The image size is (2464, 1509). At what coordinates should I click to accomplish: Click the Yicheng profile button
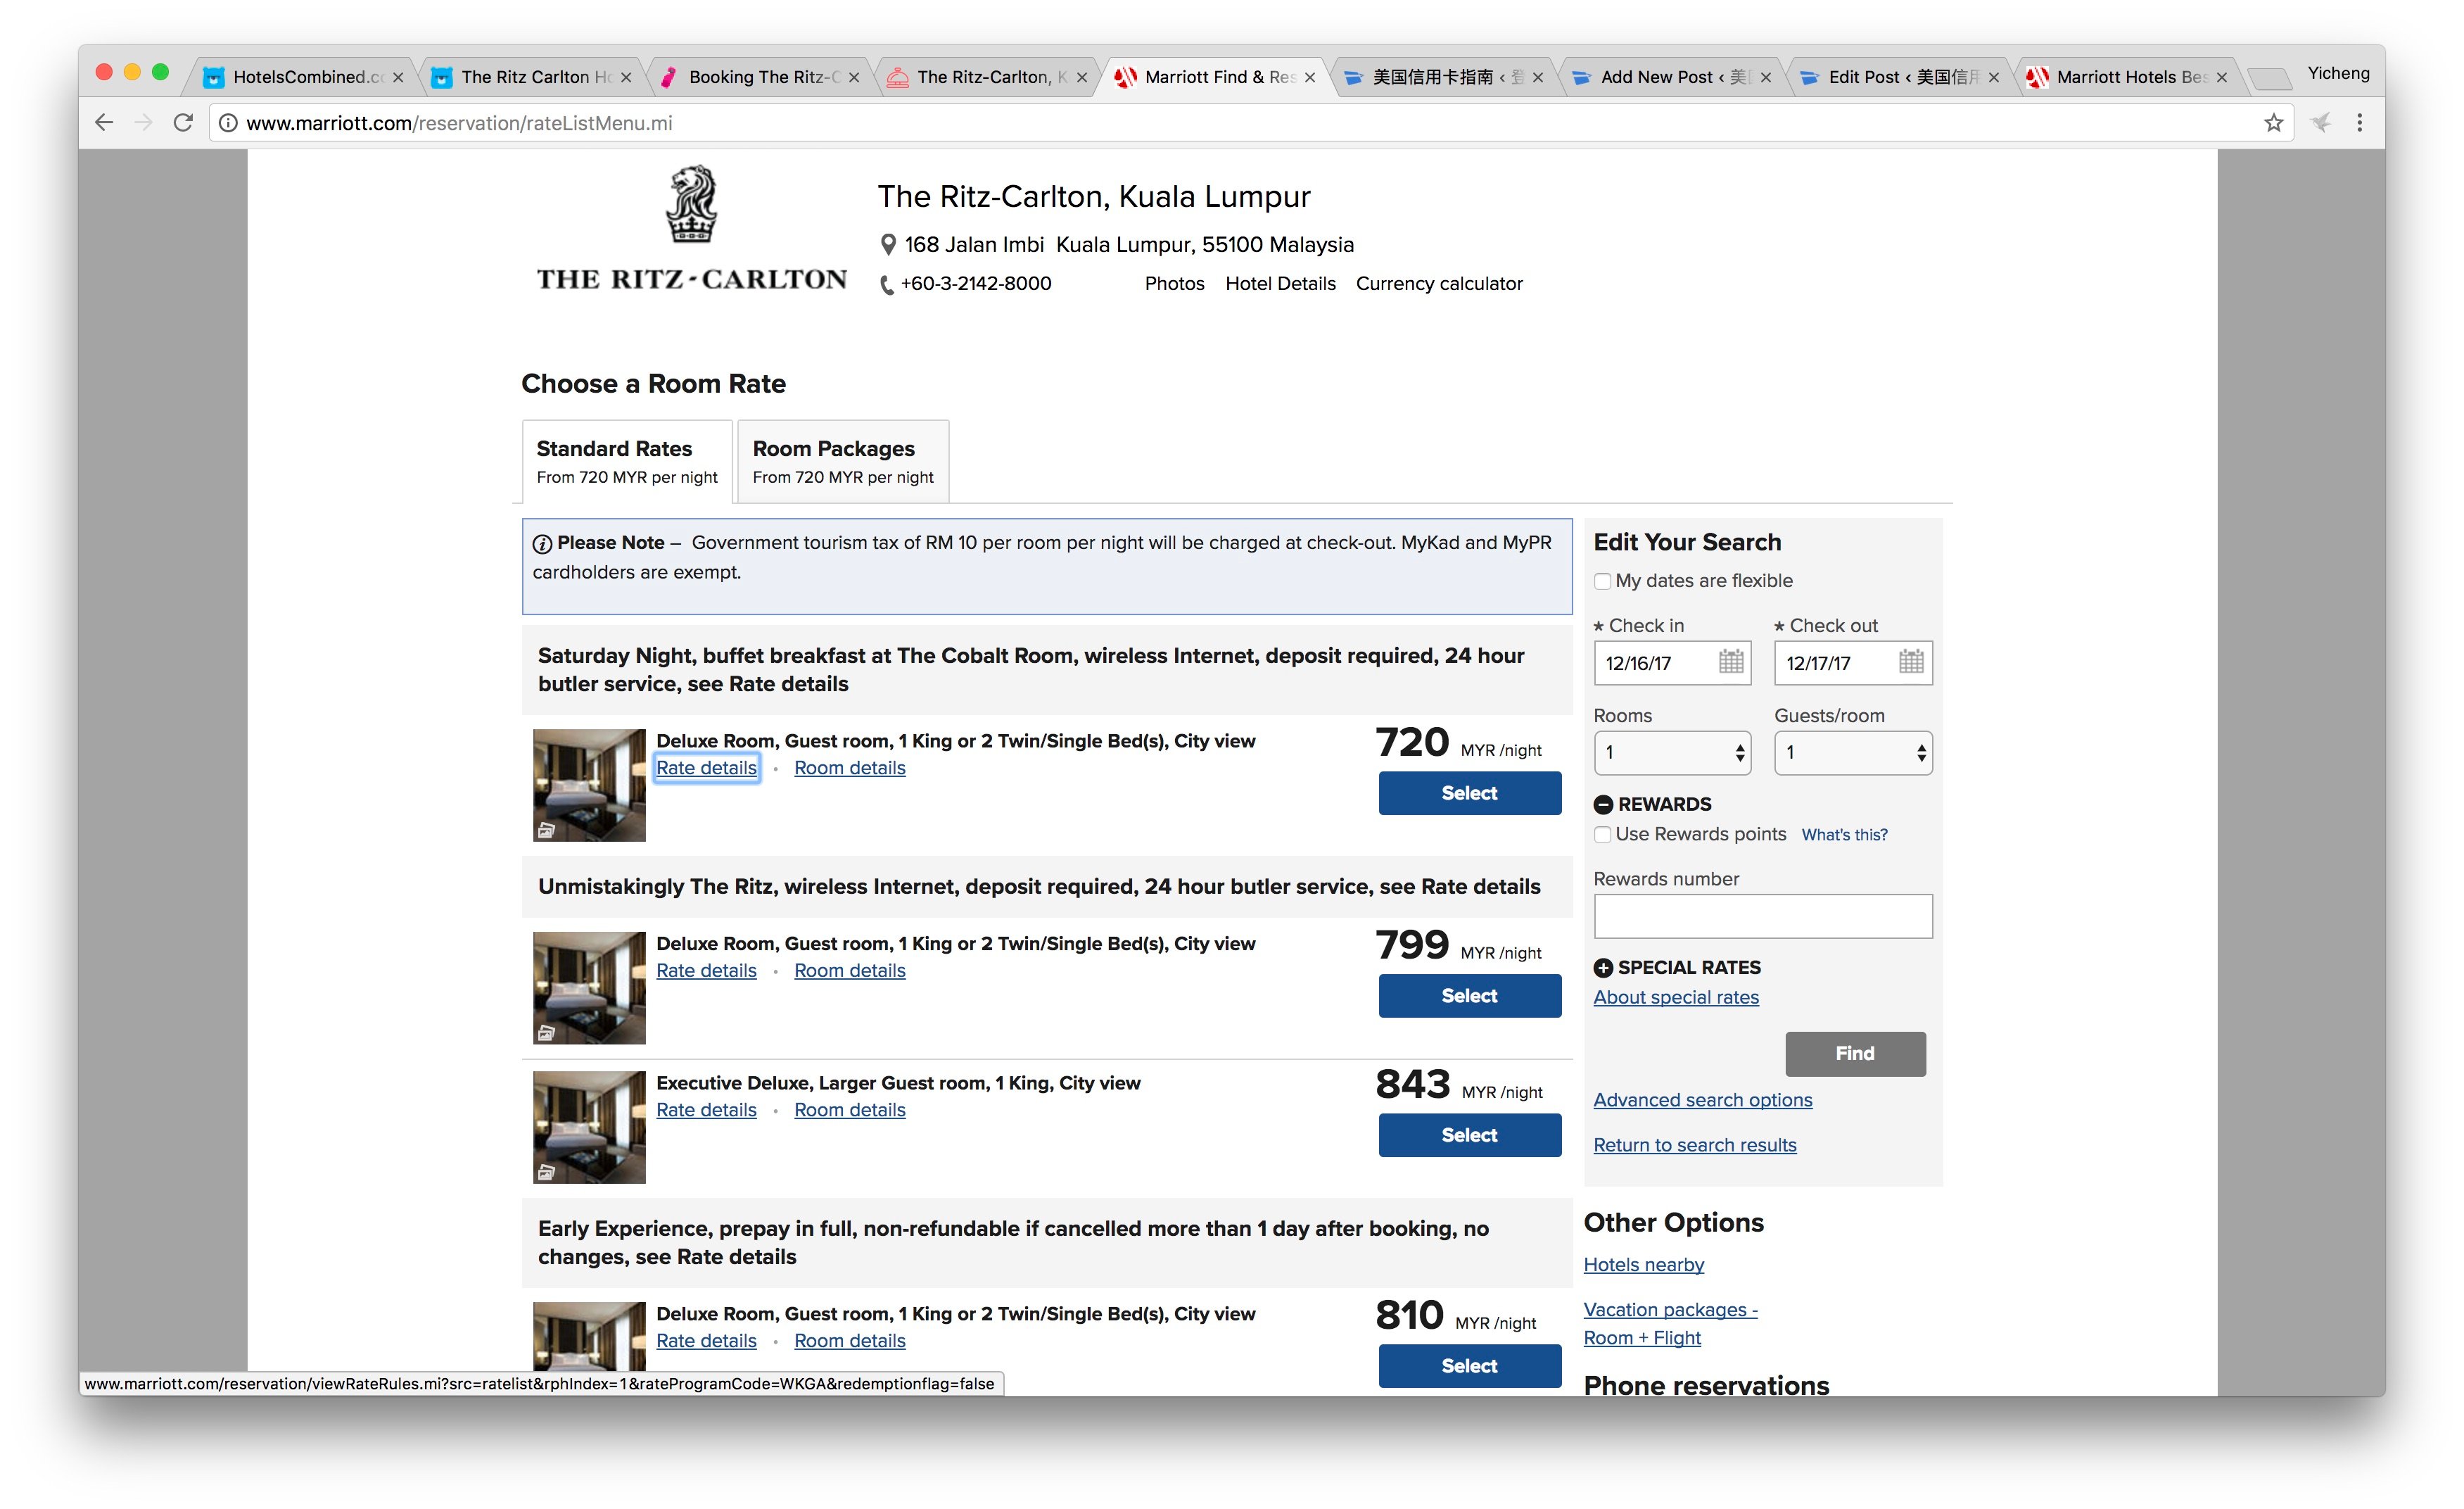click(x=2338, y=73)
